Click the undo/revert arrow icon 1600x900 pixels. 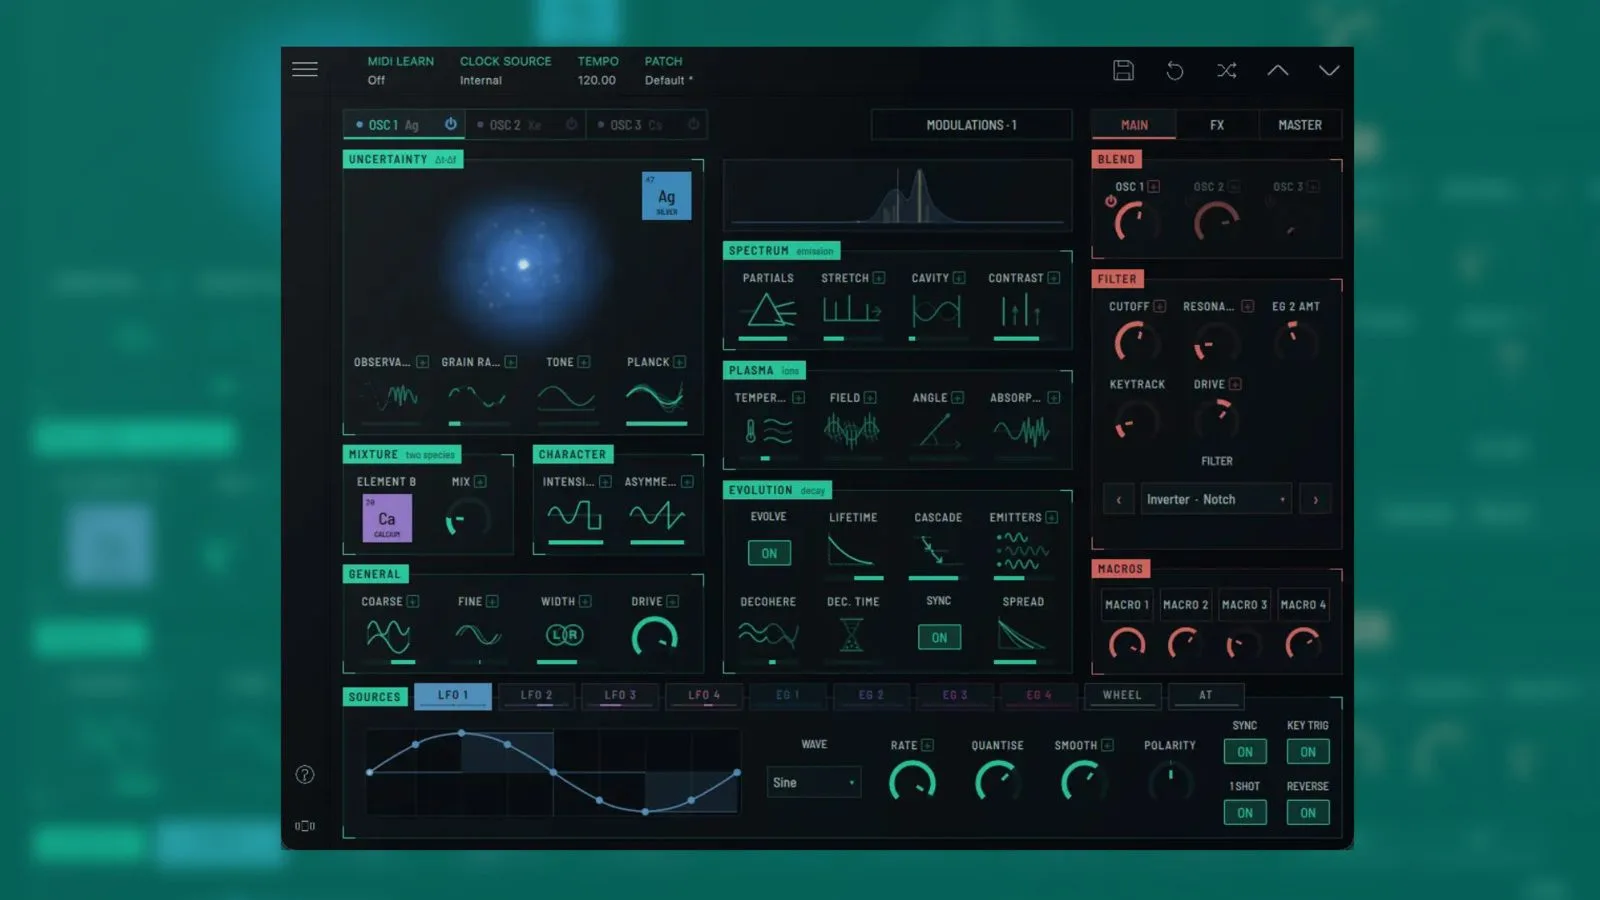point(1175,70)
